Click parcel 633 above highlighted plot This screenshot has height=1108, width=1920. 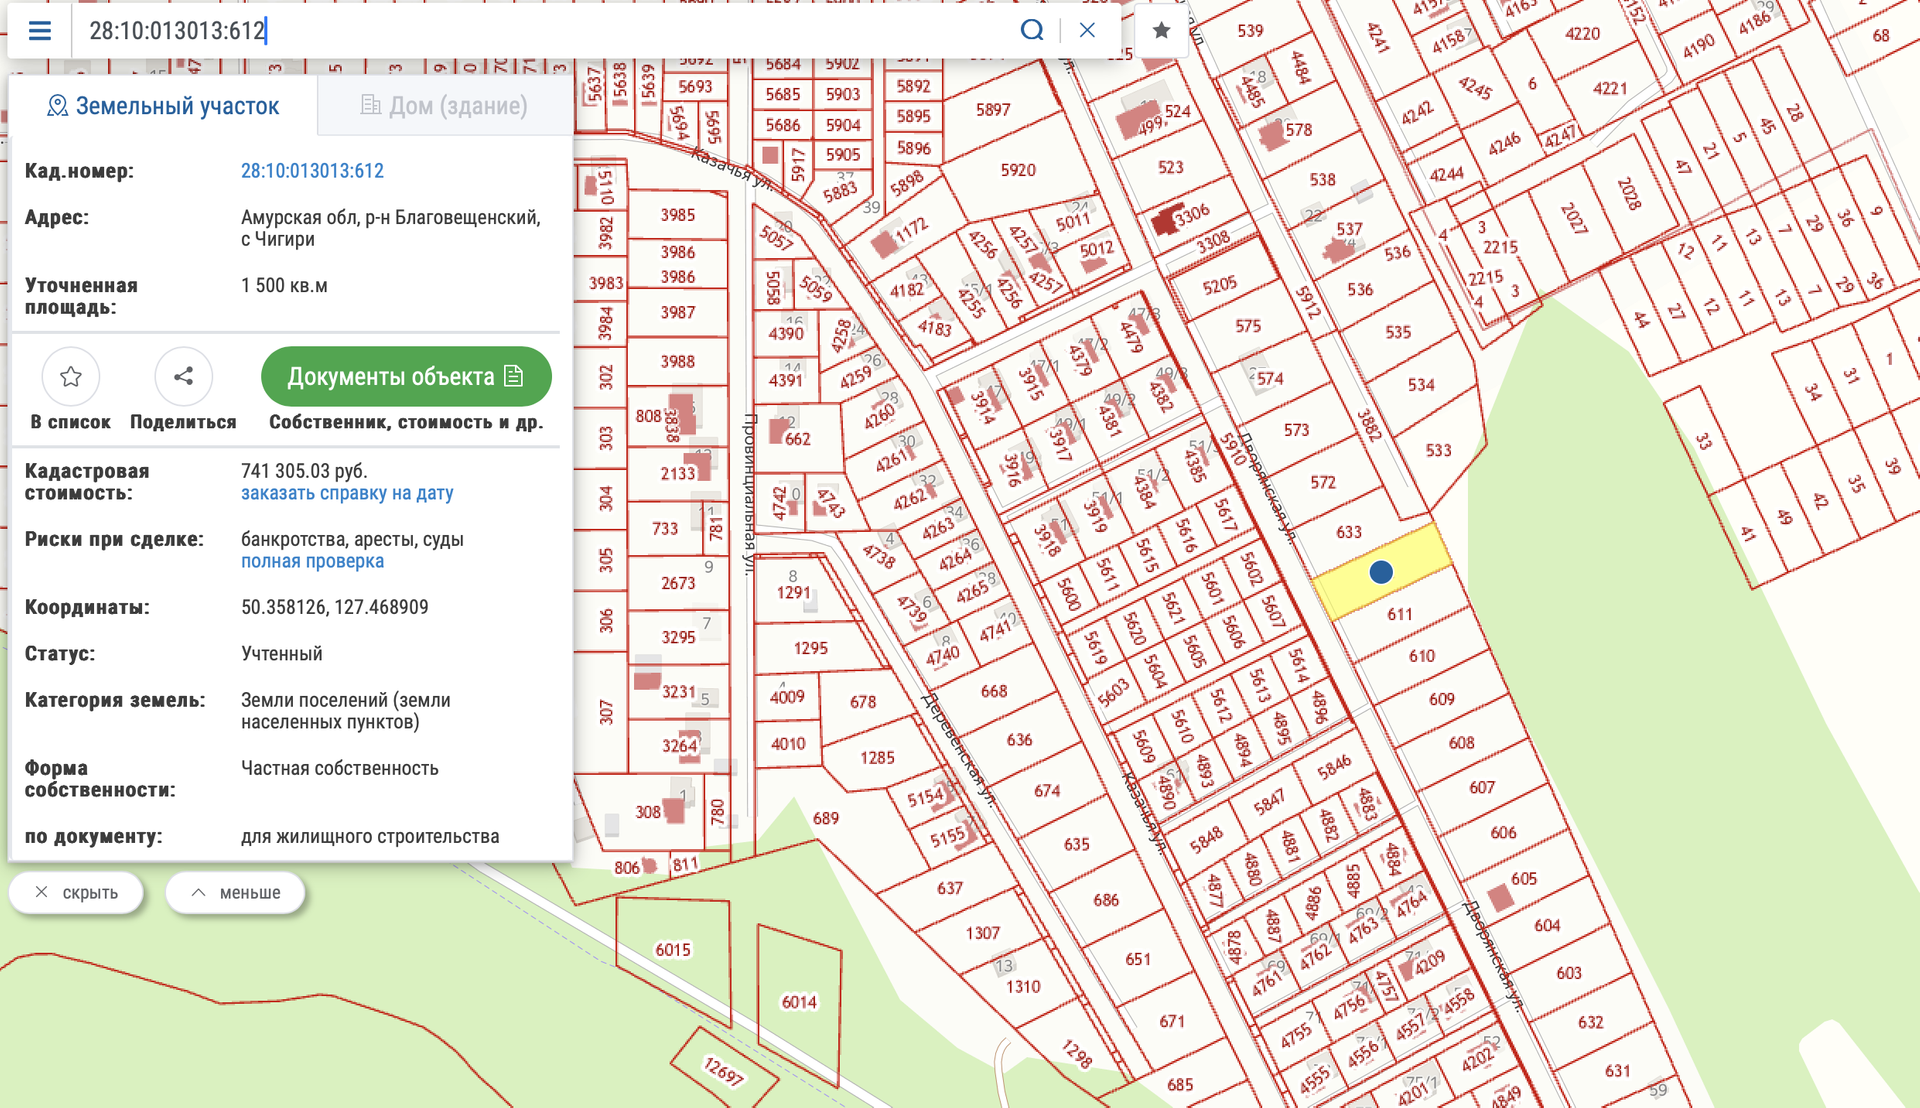[1349, 532]
